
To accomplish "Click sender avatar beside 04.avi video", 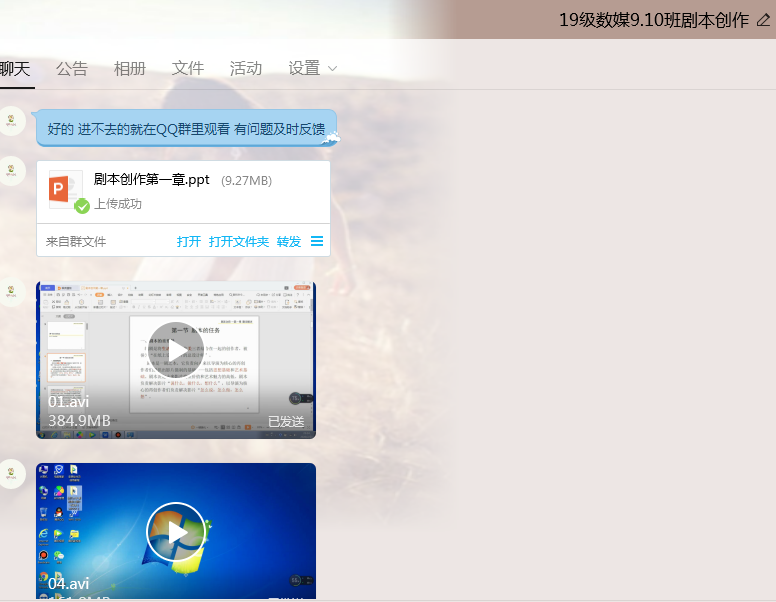I will point(12,473).
